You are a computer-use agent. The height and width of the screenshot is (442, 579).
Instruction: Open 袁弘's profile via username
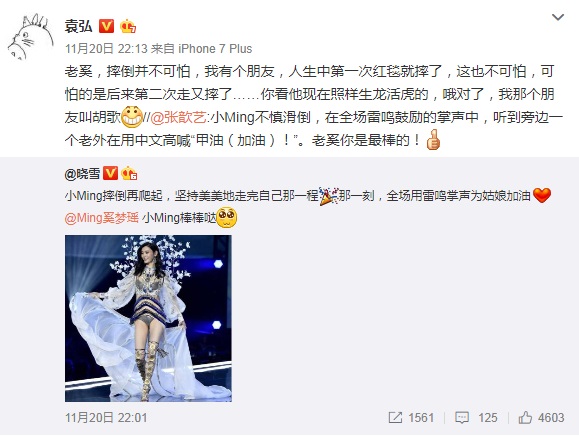78,26
